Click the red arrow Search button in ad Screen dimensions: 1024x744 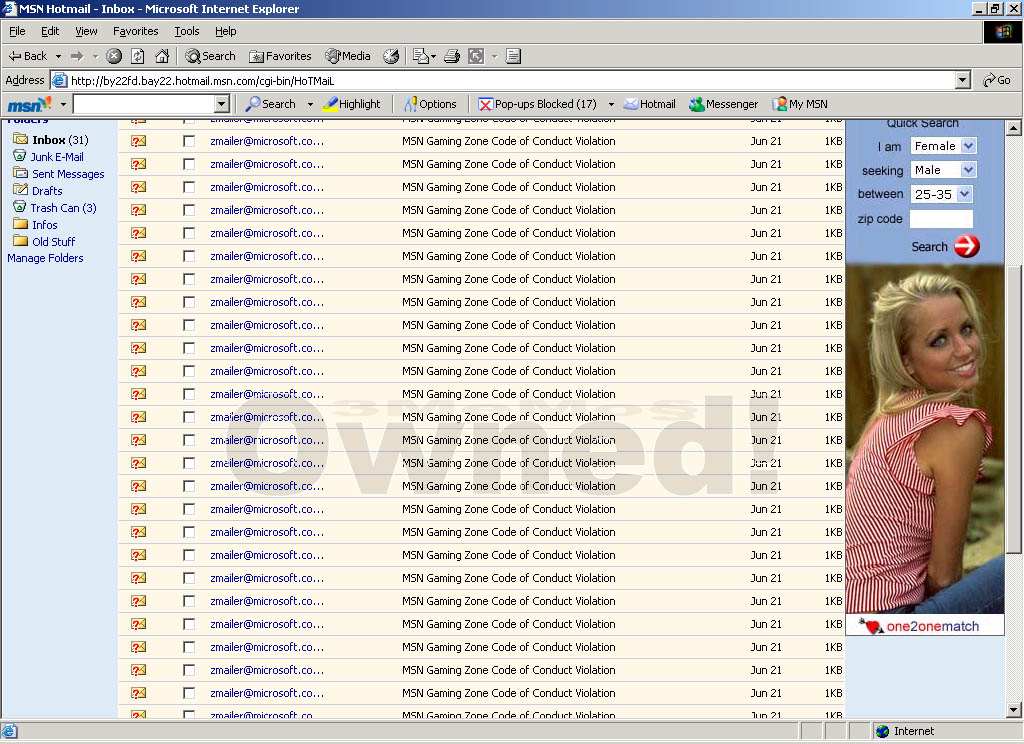[967, 246]
